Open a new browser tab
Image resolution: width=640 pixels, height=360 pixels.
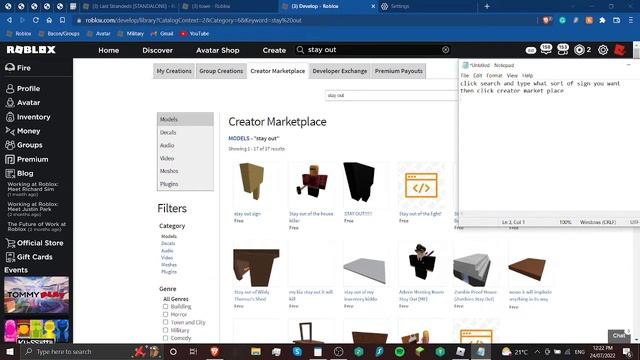[x=487, y=6]
